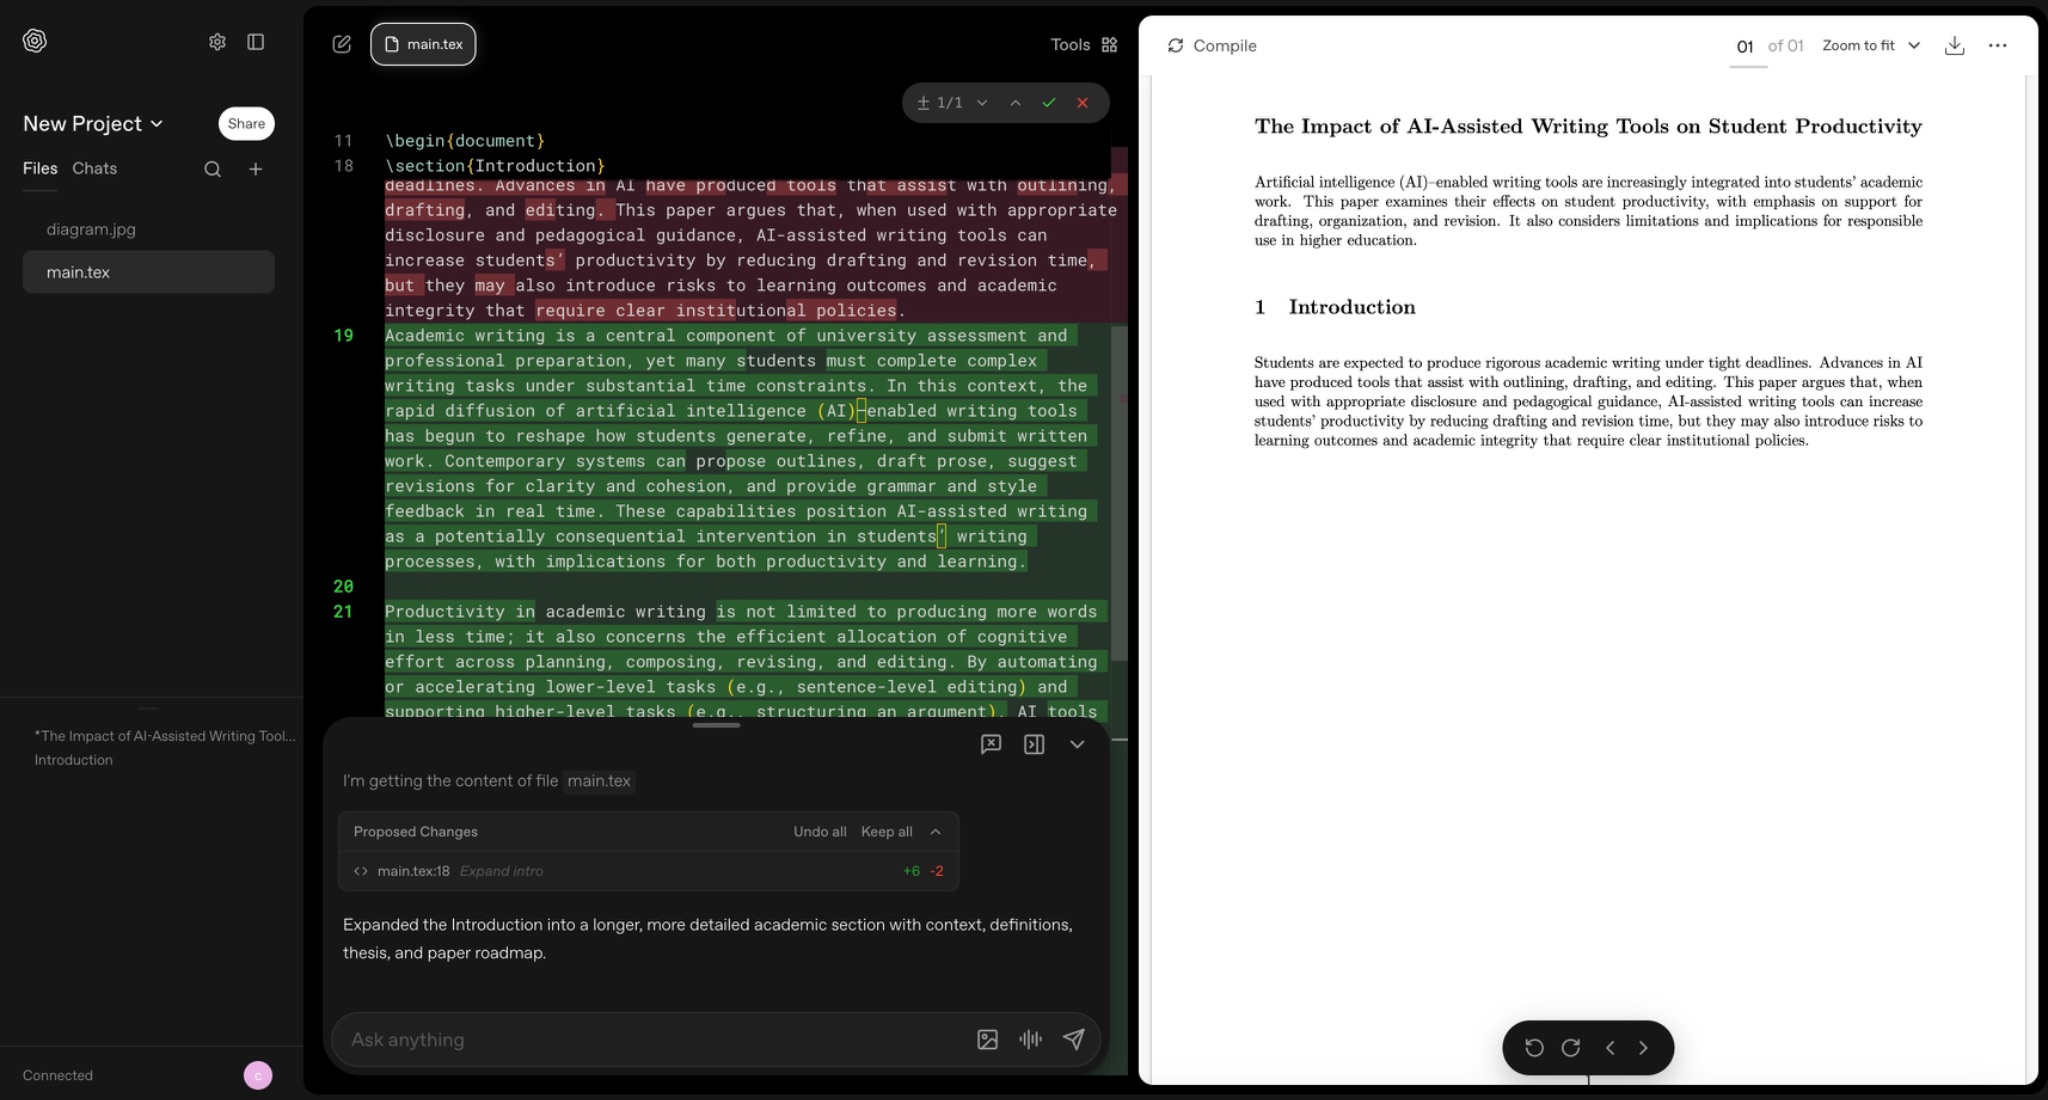
Task: Click the new chat compose icon
Action: (x=342, y=44)
